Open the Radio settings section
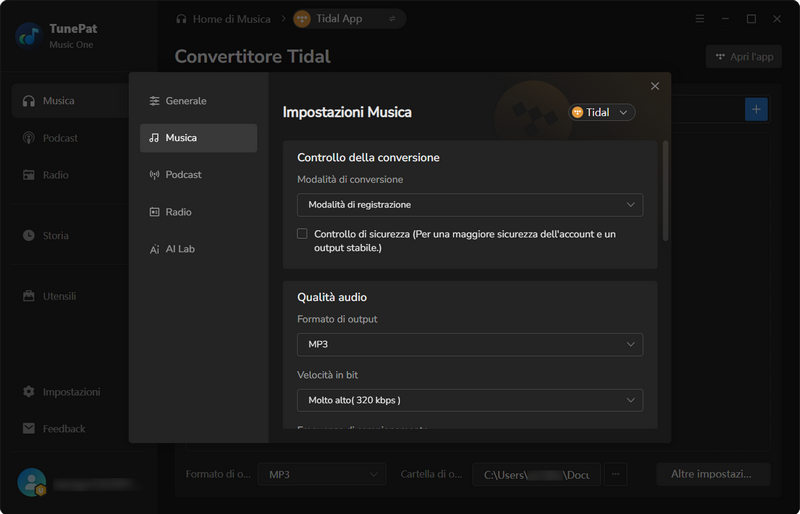This screenshot has height=514, width=800. coord(198,212)
